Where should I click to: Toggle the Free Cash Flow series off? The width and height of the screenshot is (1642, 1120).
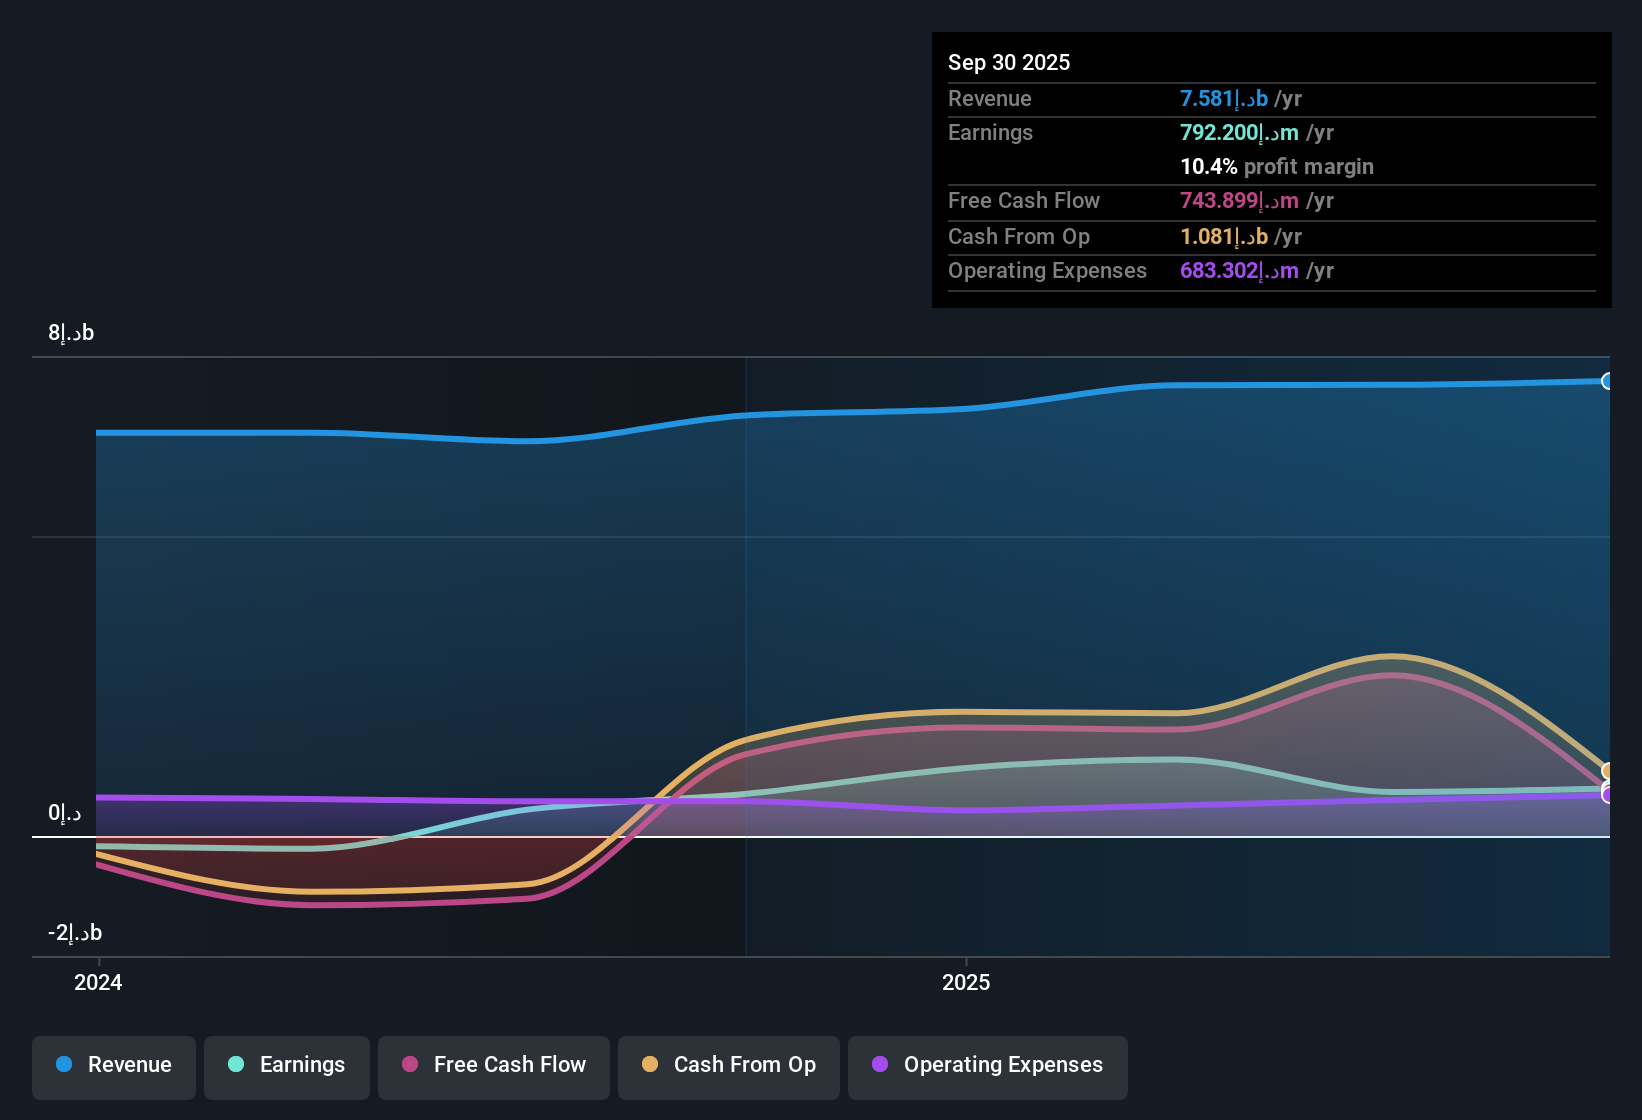493,1067
